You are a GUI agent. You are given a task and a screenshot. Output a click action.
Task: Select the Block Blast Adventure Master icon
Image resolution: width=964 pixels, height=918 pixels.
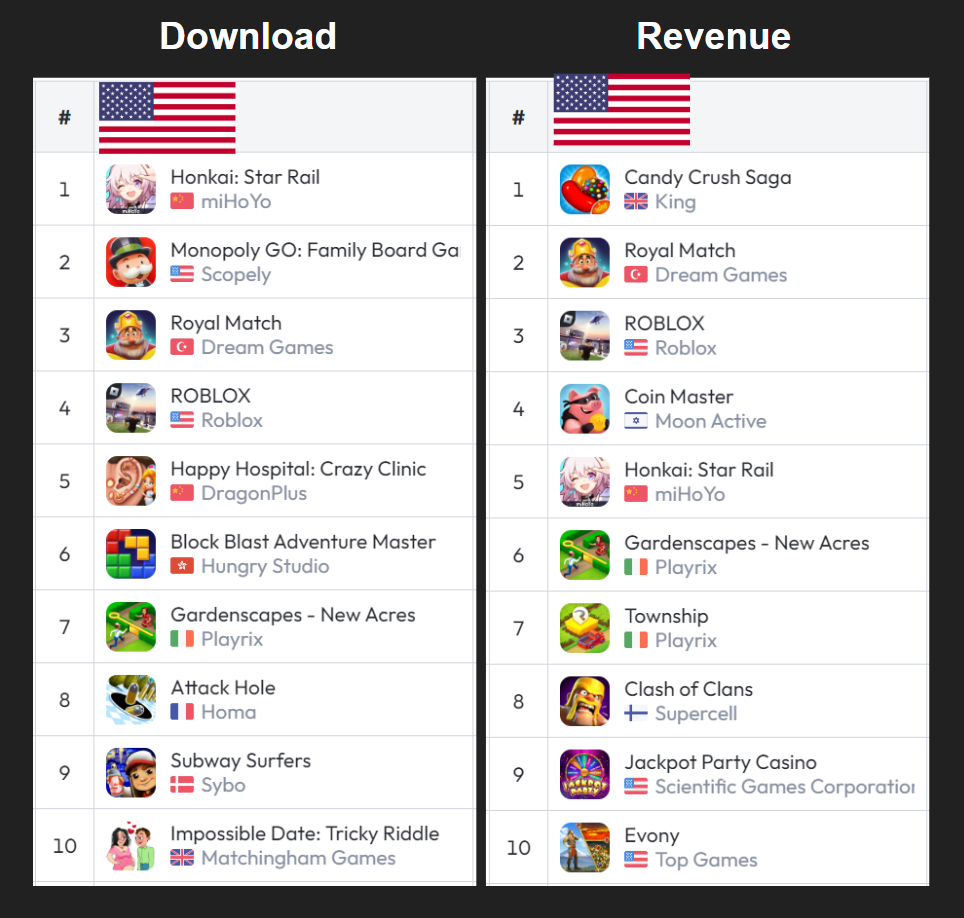click(130, 554)
